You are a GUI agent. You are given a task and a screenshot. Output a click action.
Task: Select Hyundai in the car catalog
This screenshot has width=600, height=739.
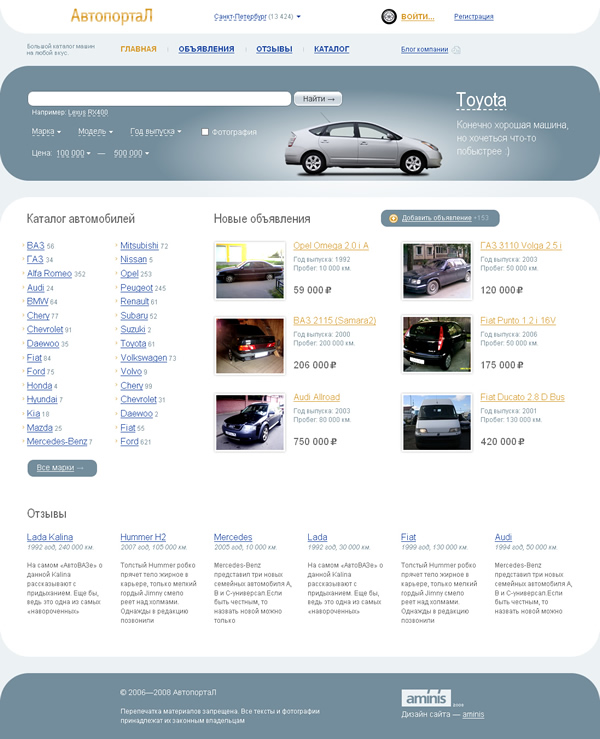pos(42,399)
